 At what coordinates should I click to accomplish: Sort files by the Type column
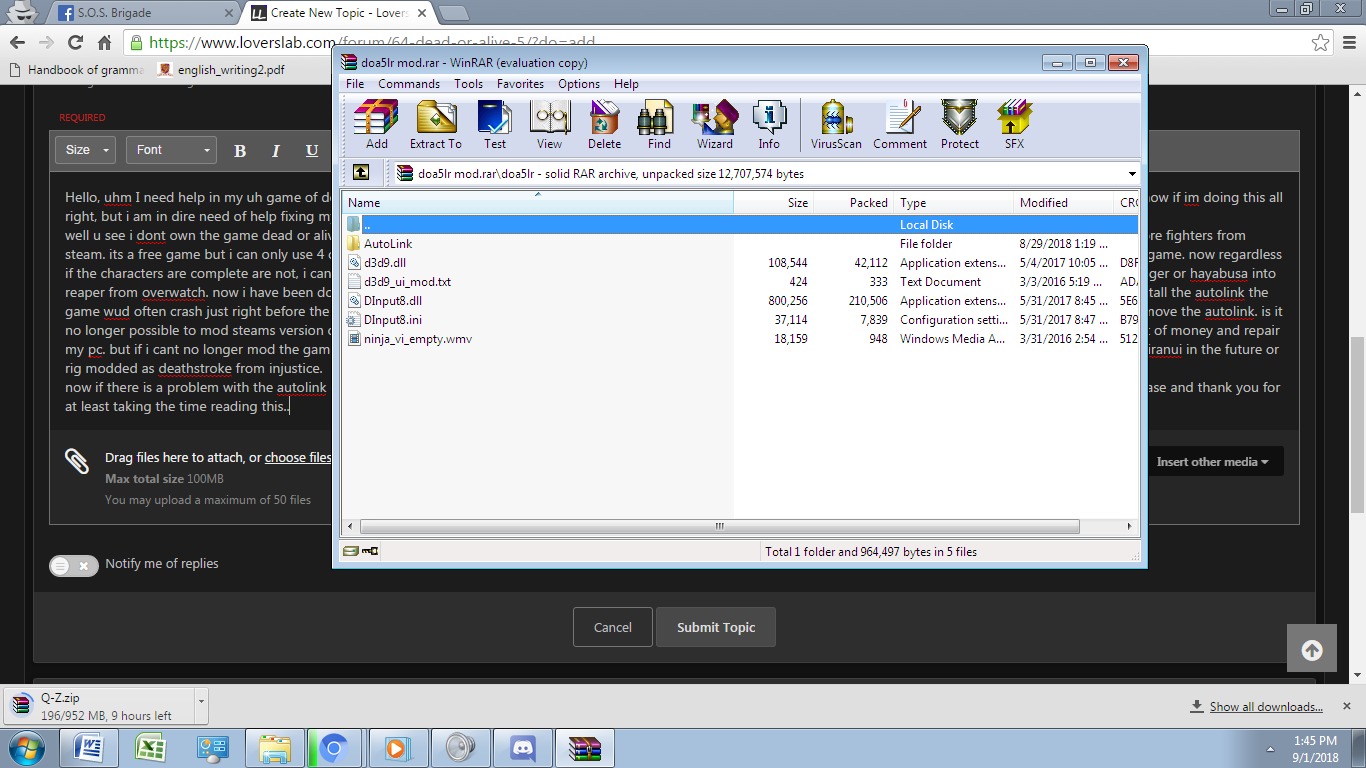(954, 203)
